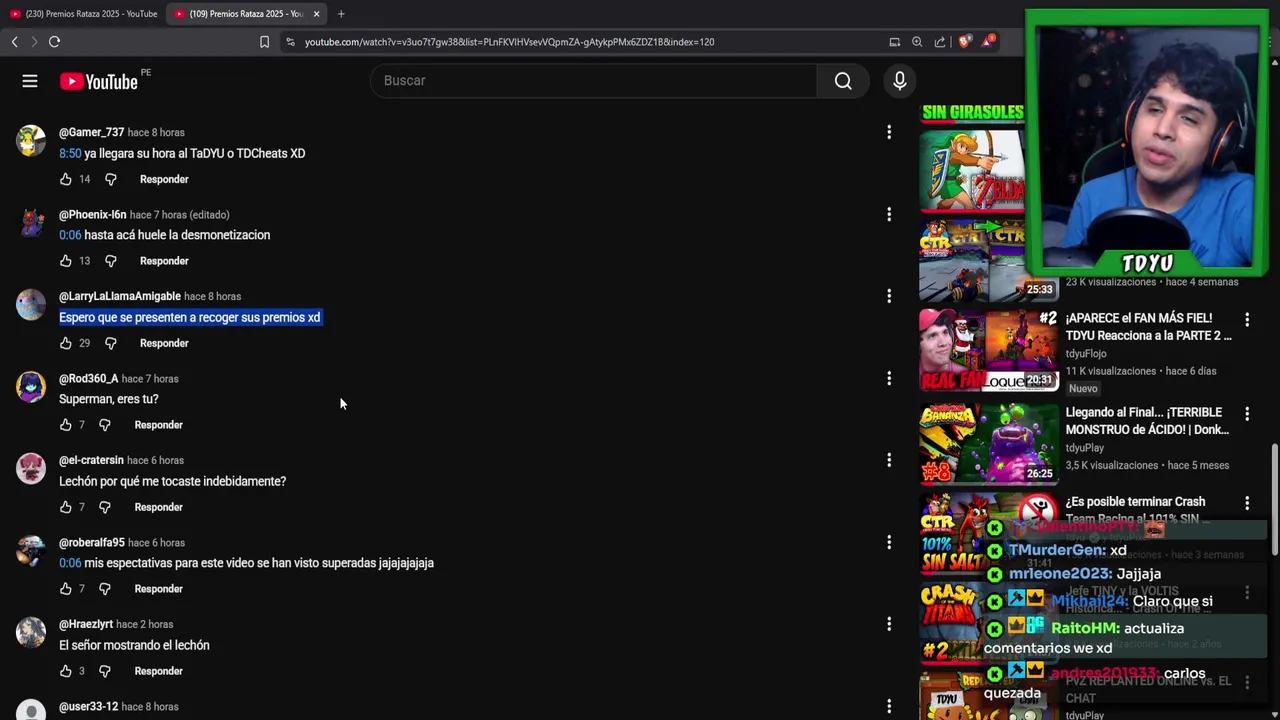Focus the Buscar search field
Screen dimensions: 1280x720
point(594,81)
